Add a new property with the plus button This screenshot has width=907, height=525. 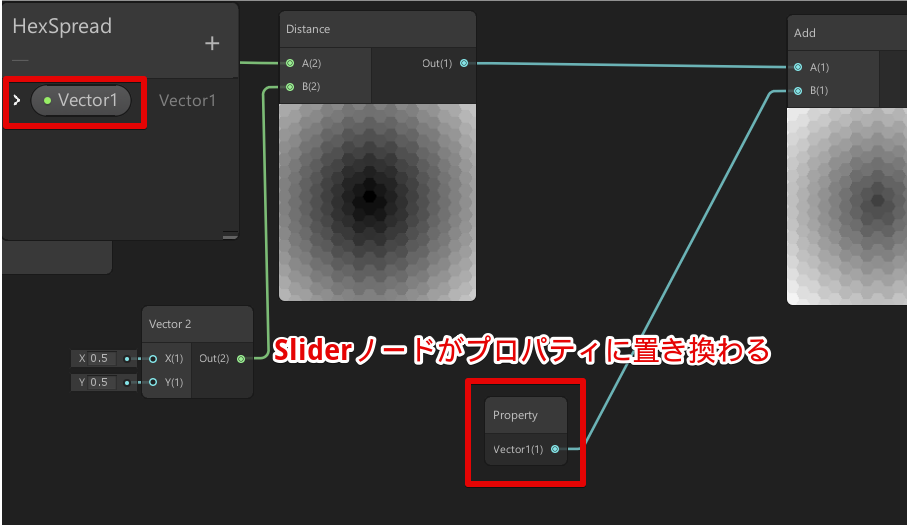click(x=212, y=43)
